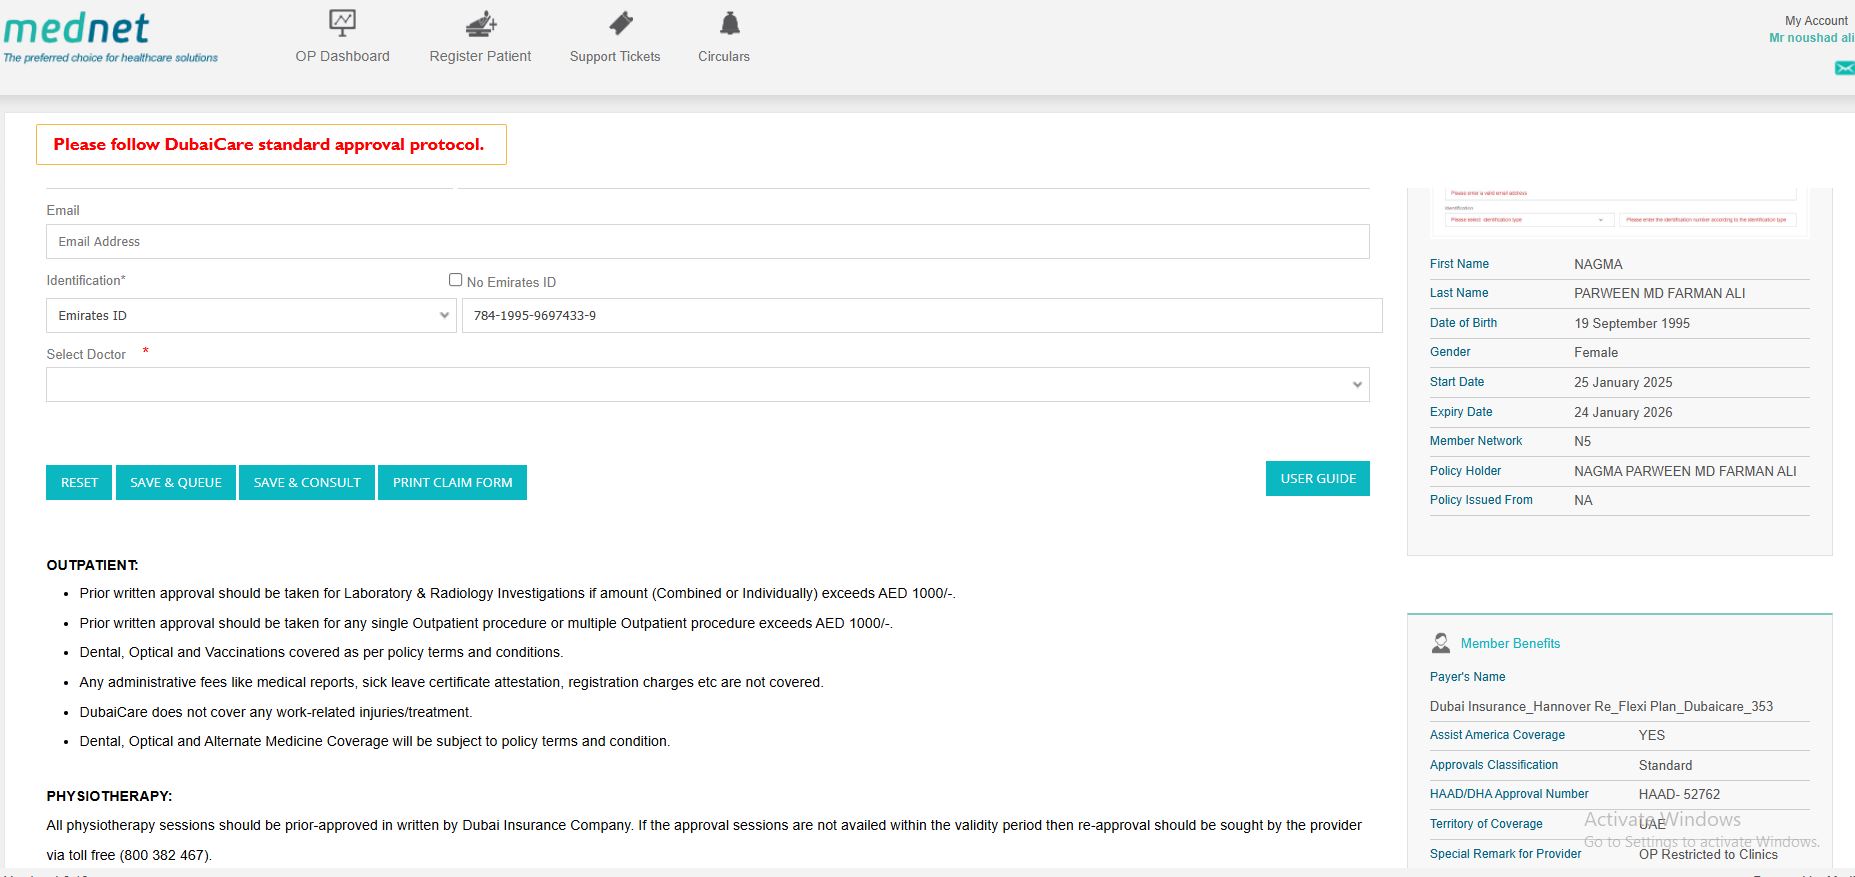1855x877 pixels.
Task: Open the envelope messages icon
Action: click(x=1845, y=68)
